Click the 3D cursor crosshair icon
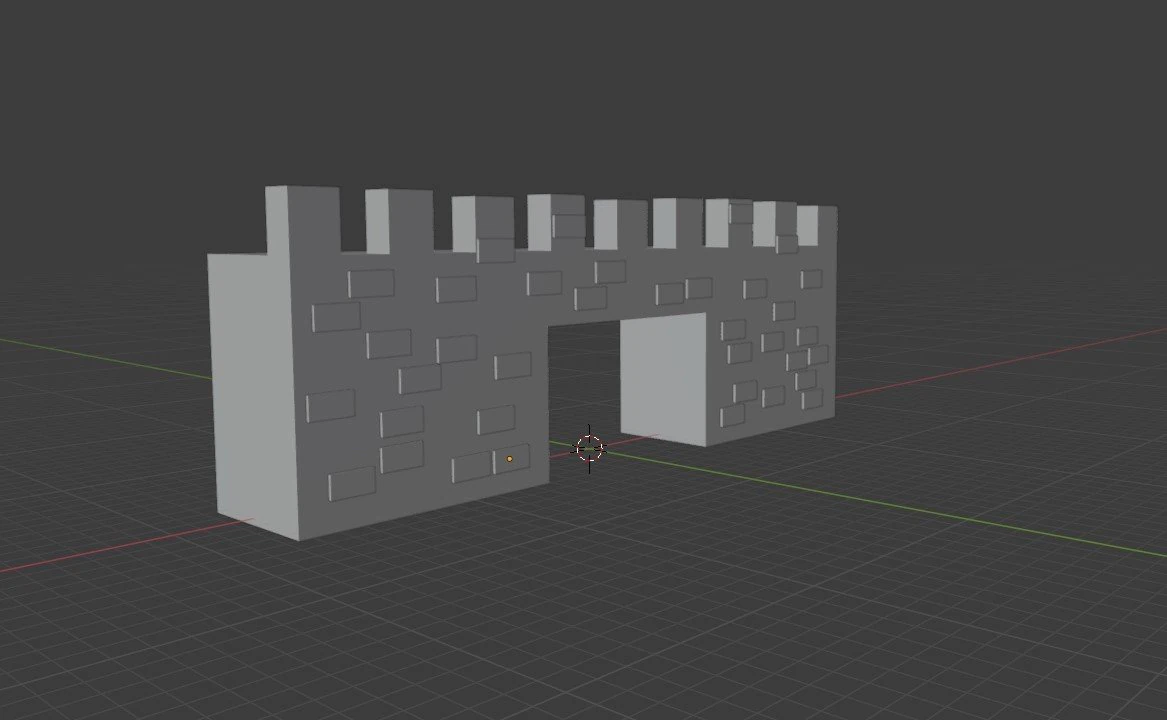Image resolution: width=1167 pixels, height=720 pixels. coord(589,449)
